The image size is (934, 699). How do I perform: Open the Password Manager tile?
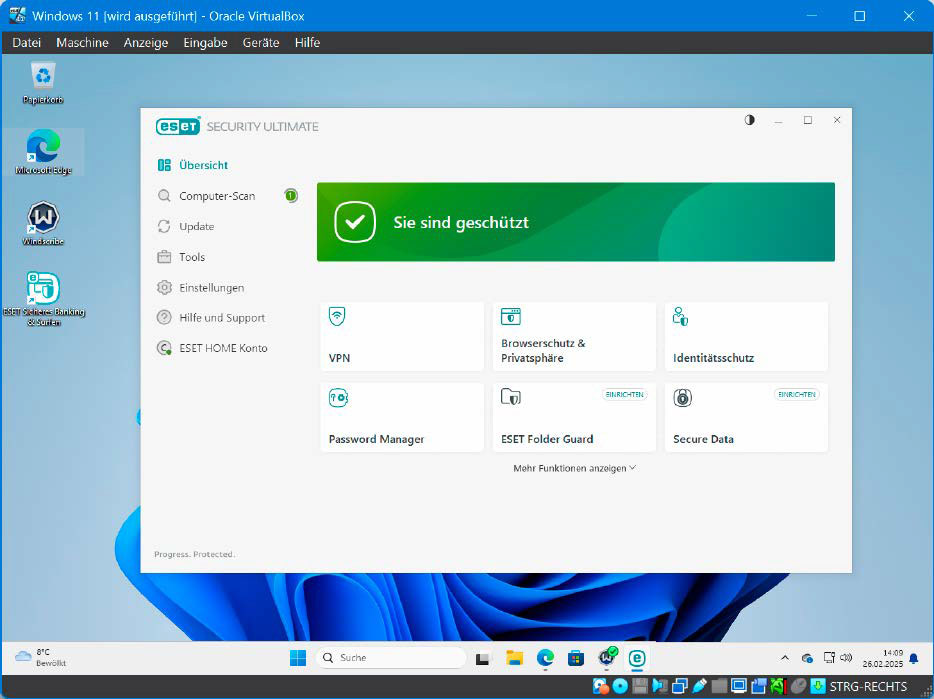click(401, 417)
